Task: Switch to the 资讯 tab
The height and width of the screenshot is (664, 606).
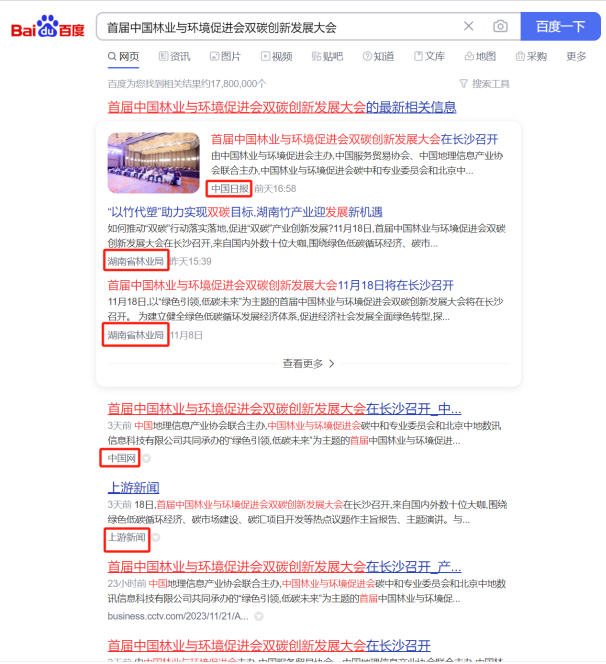Action: 174,56
